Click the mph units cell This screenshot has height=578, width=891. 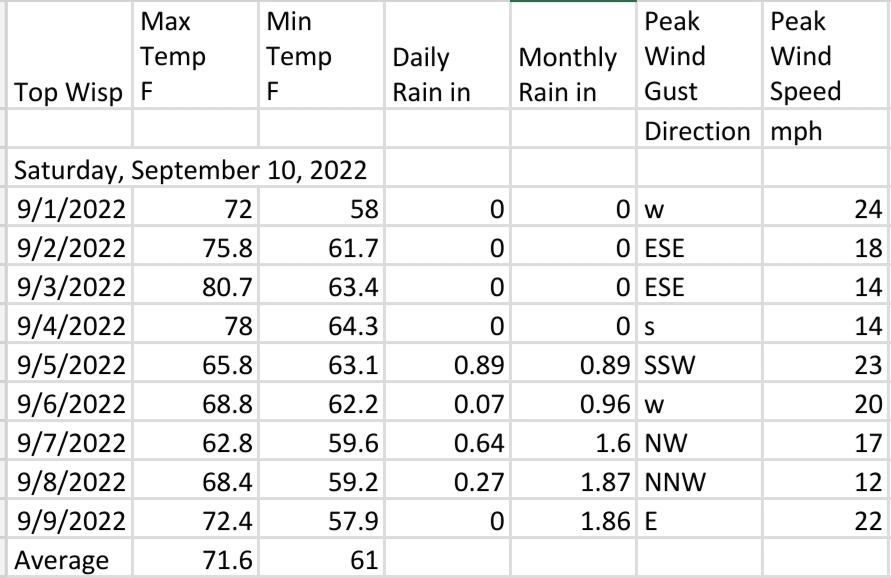[x=827, y=131]
